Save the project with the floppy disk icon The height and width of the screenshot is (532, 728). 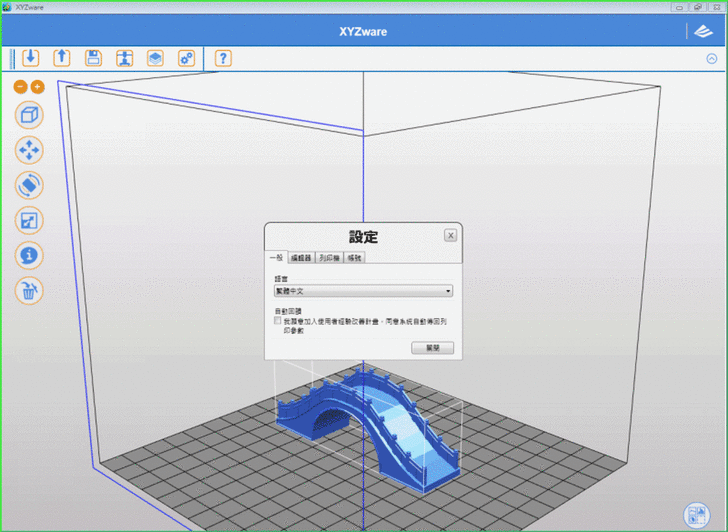tap(93, 58)
